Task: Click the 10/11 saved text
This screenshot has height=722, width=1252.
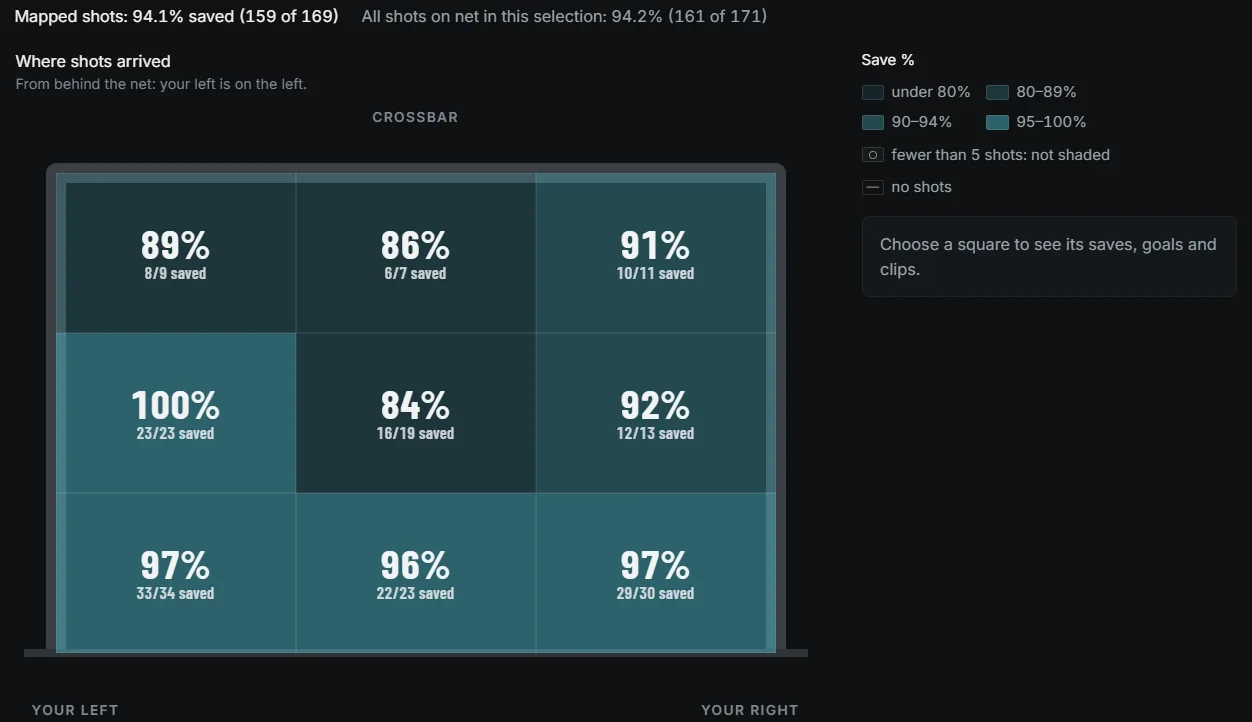Action: (655, 273)
